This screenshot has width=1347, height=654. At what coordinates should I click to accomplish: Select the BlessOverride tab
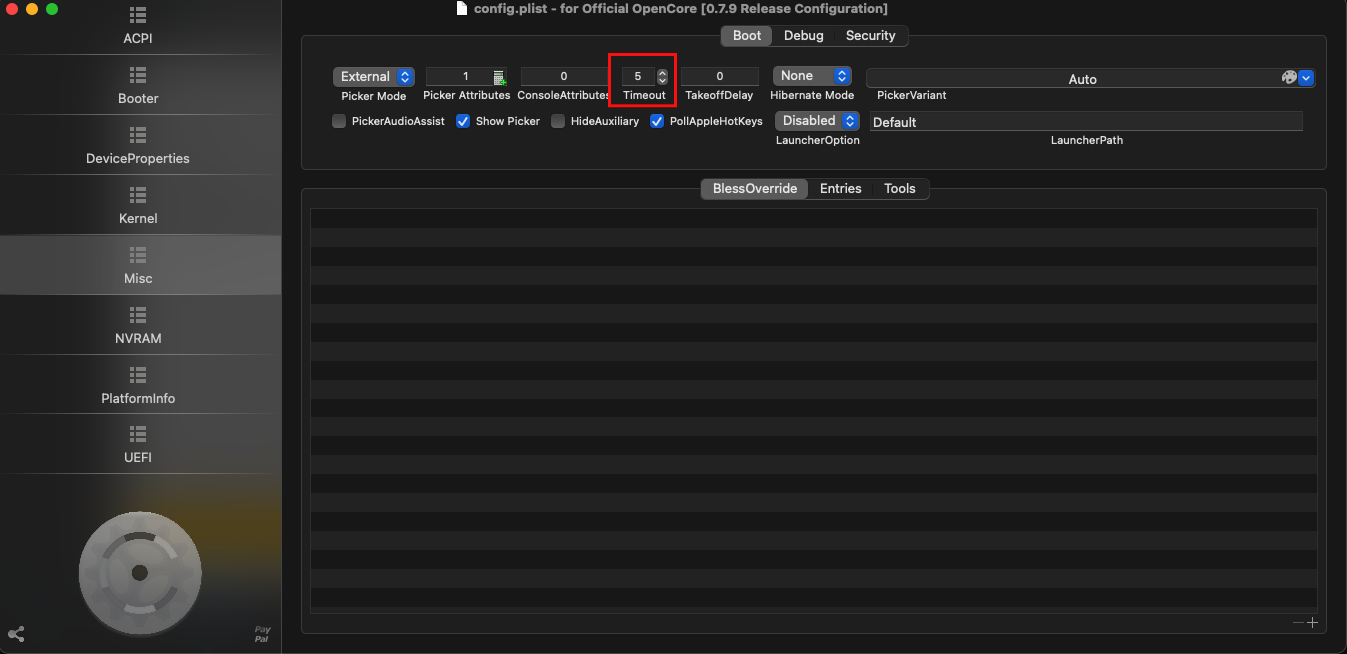[755, 189]
